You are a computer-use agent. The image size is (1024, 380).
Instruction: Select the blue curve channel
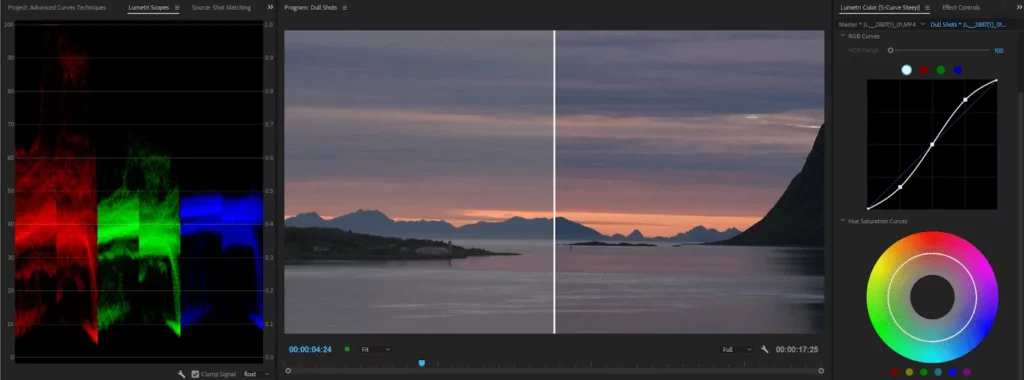[957, 70]
